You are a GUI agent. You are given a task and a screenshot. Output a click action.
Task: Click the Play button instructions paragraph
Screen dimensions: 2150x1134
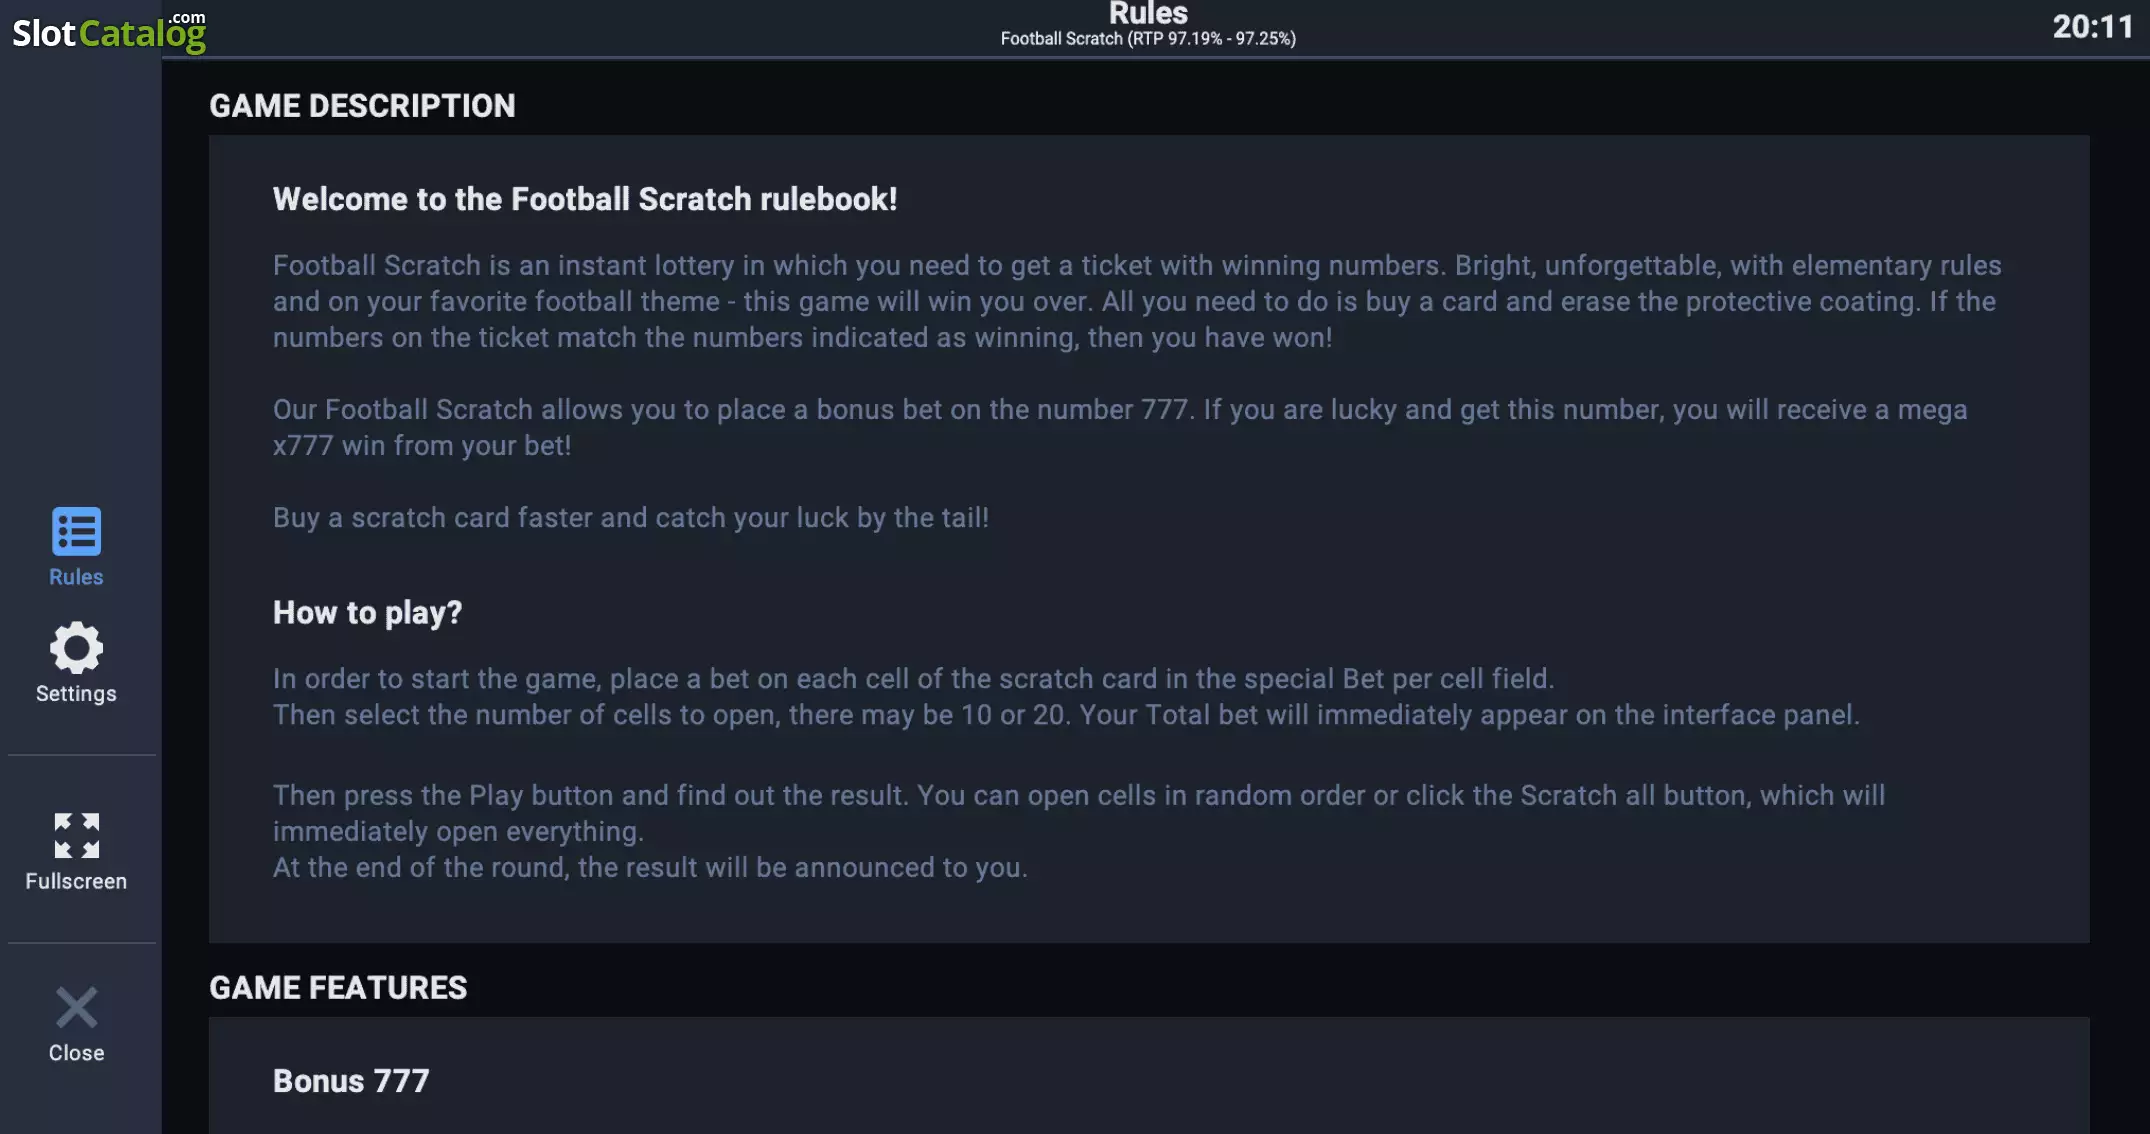[x=1079, y=831]
